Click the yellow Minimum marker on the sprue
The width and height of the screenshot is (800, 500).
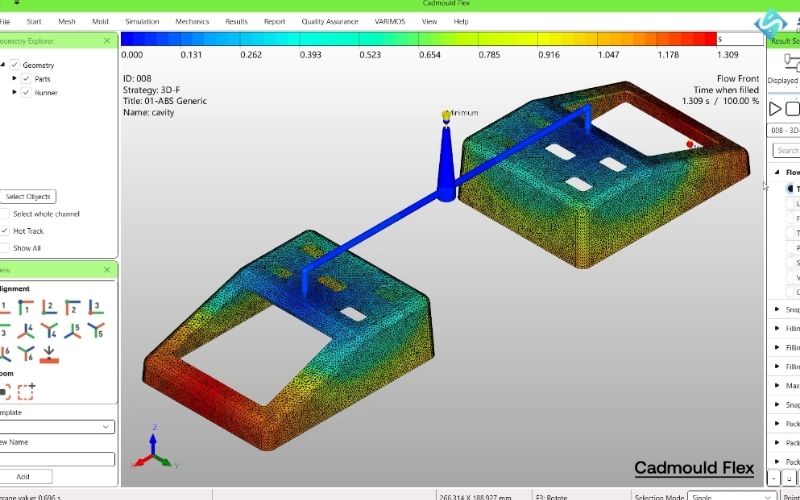[446, 115]
